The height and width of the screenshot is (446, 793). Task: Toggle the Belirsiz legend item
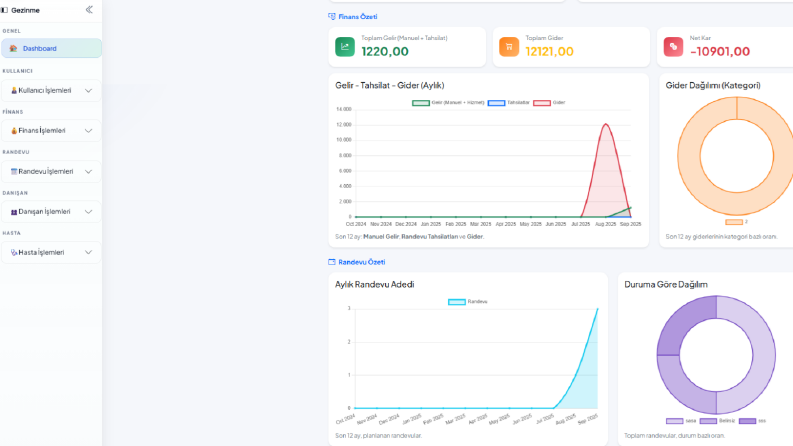click(717, 421)
